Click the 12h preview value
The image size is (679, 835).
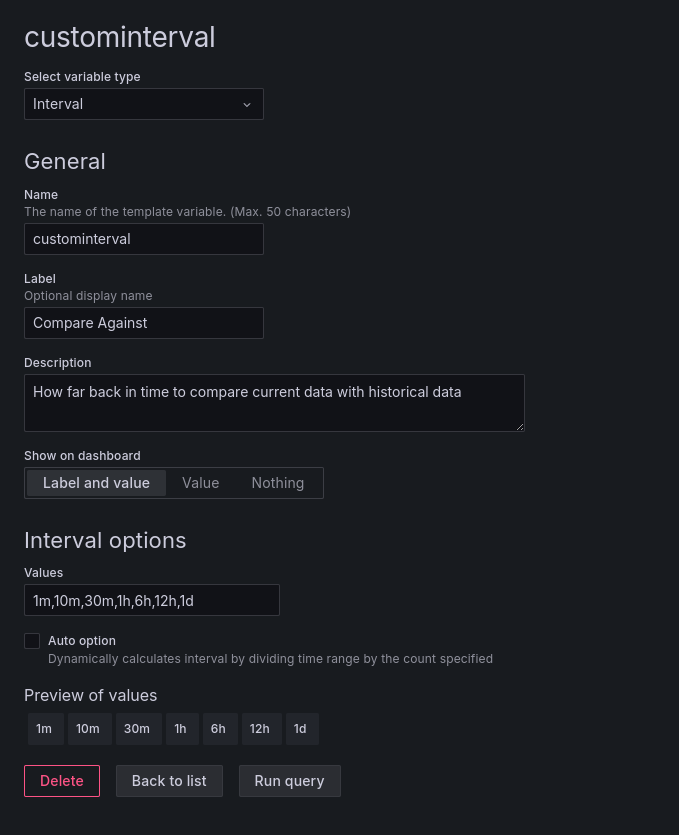(x=261, y=729)
